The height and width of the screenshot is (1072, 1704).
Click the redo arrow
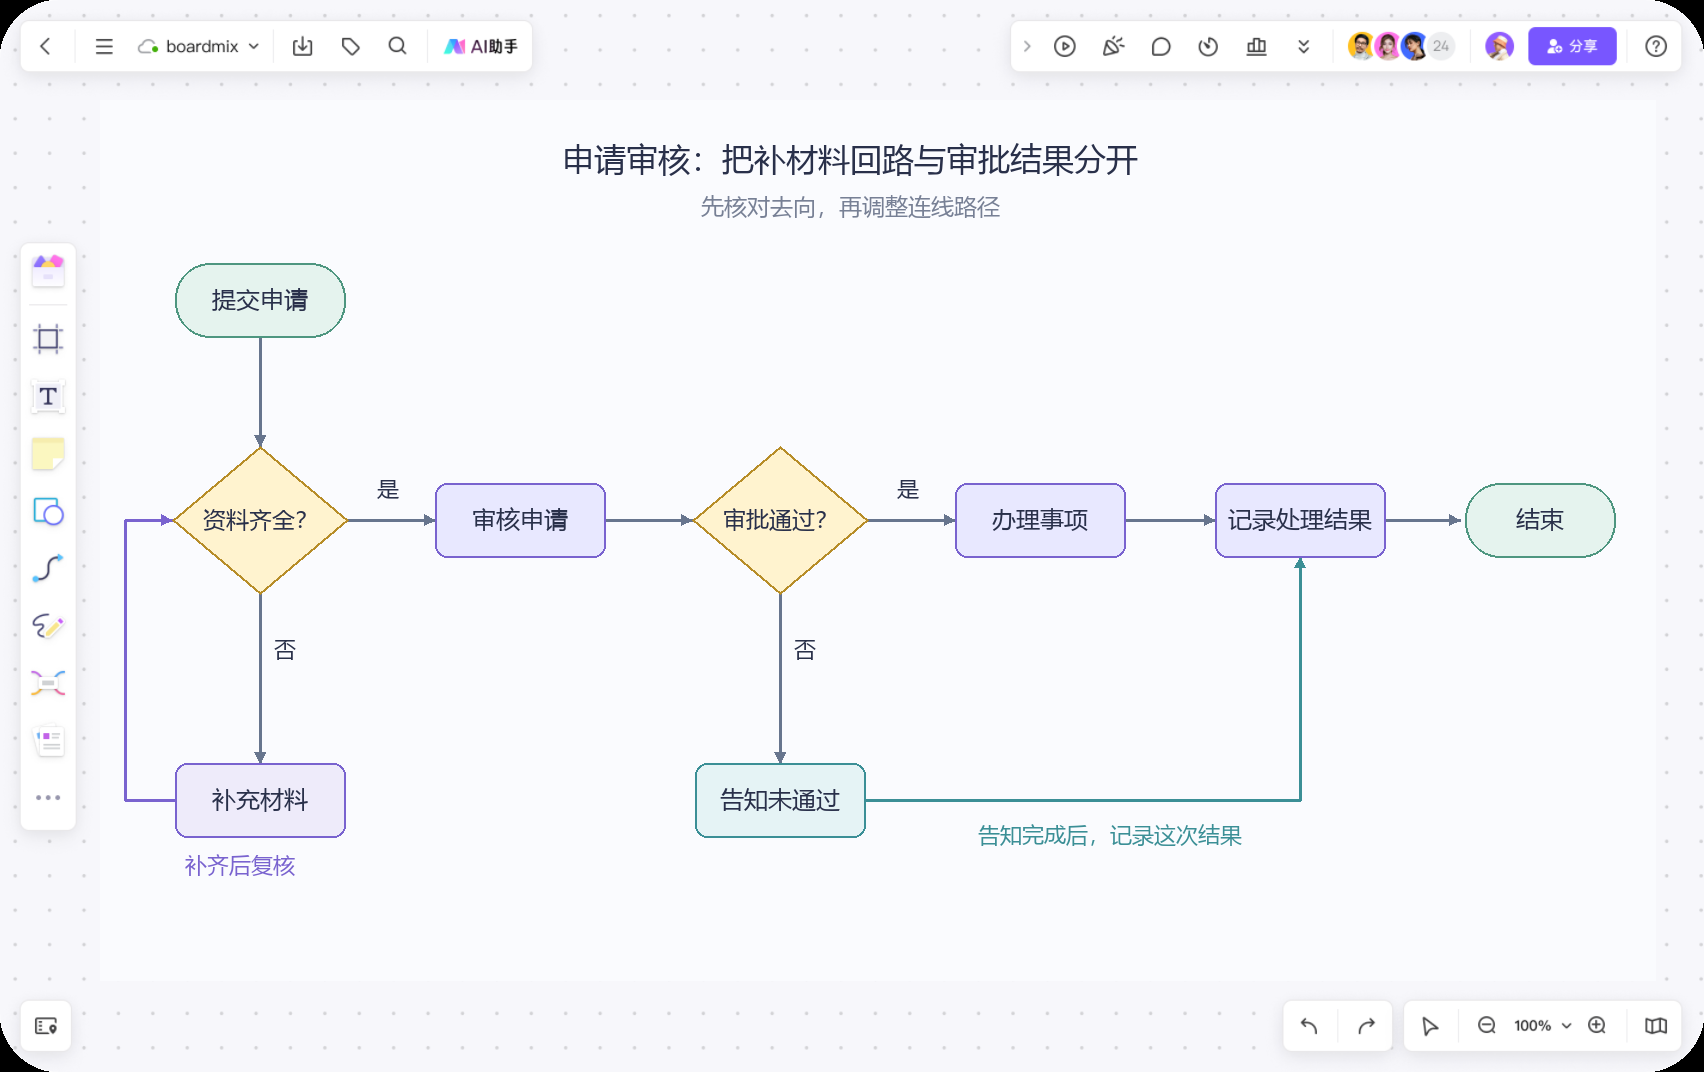tap(1367, 1026)
